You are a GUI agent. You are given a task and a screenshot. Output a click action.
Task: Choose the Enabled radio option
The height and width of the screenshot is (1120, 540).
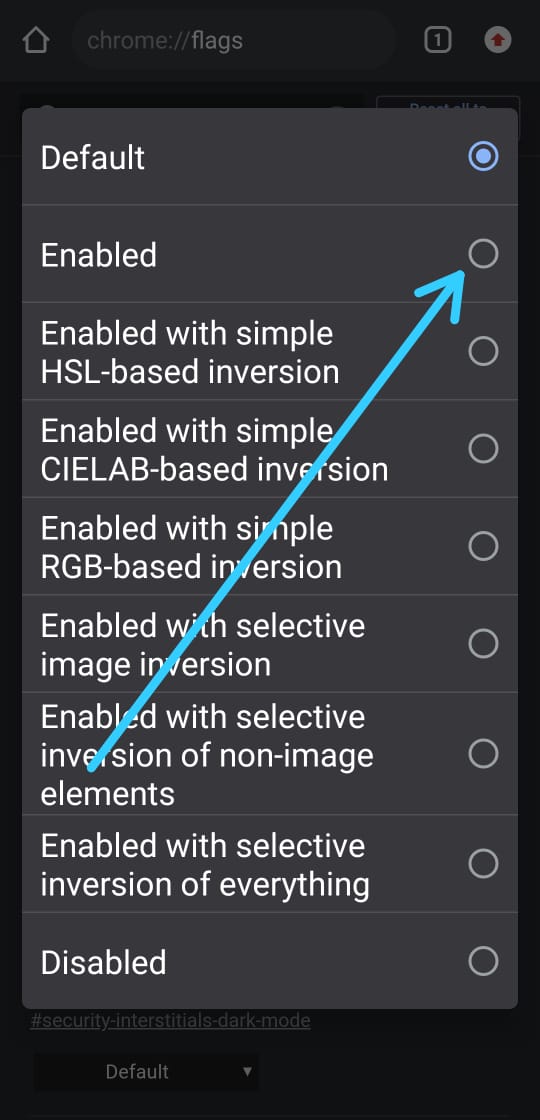(269, 254)
